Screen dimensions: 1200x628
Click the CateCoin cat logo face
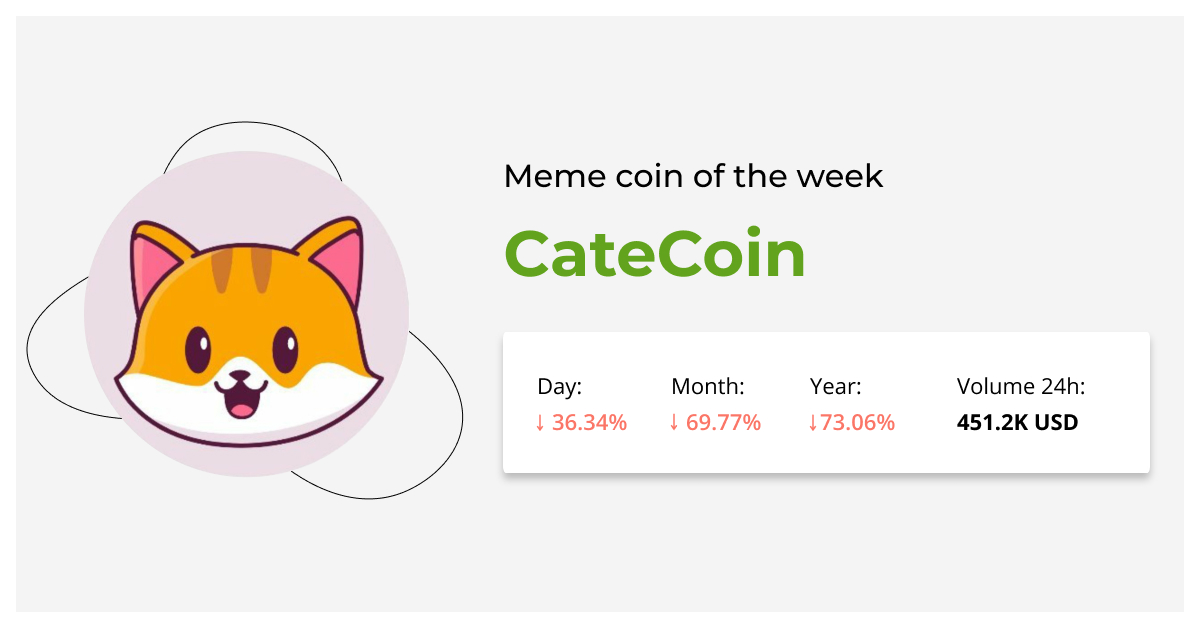(247, 330)
